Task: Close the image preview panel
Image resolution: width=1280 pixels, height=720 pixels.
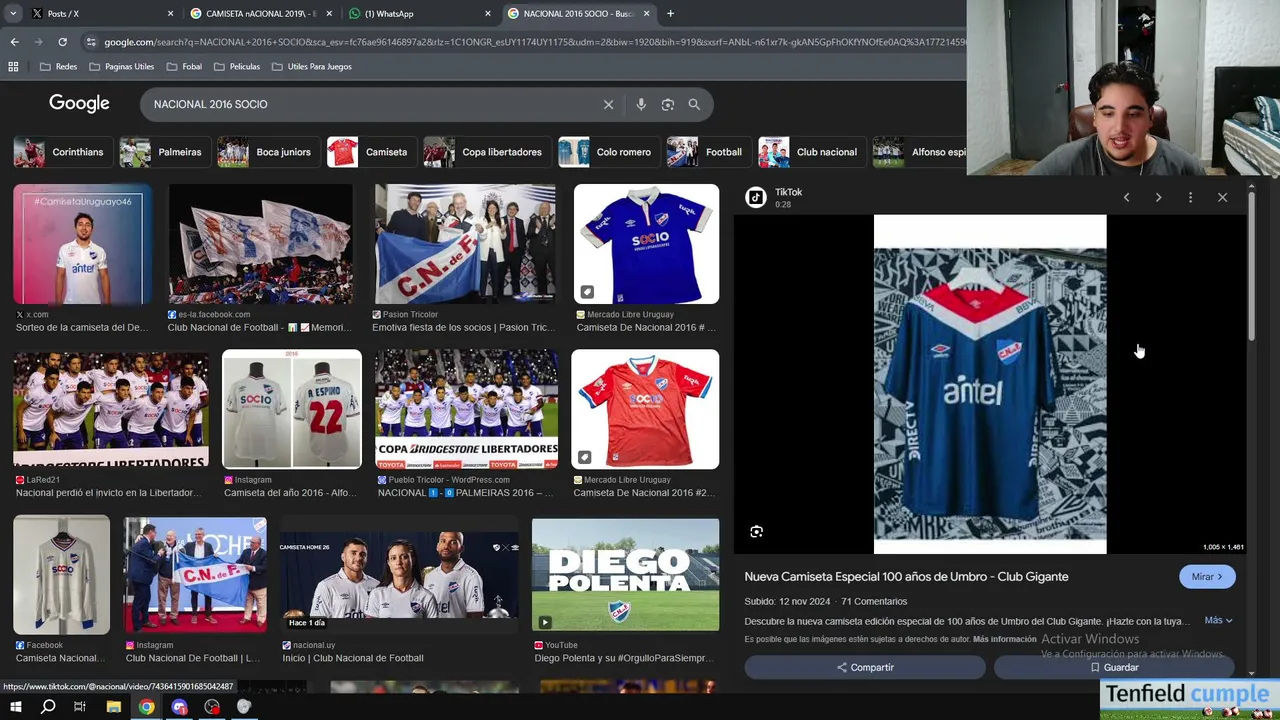Action: 1222,197
